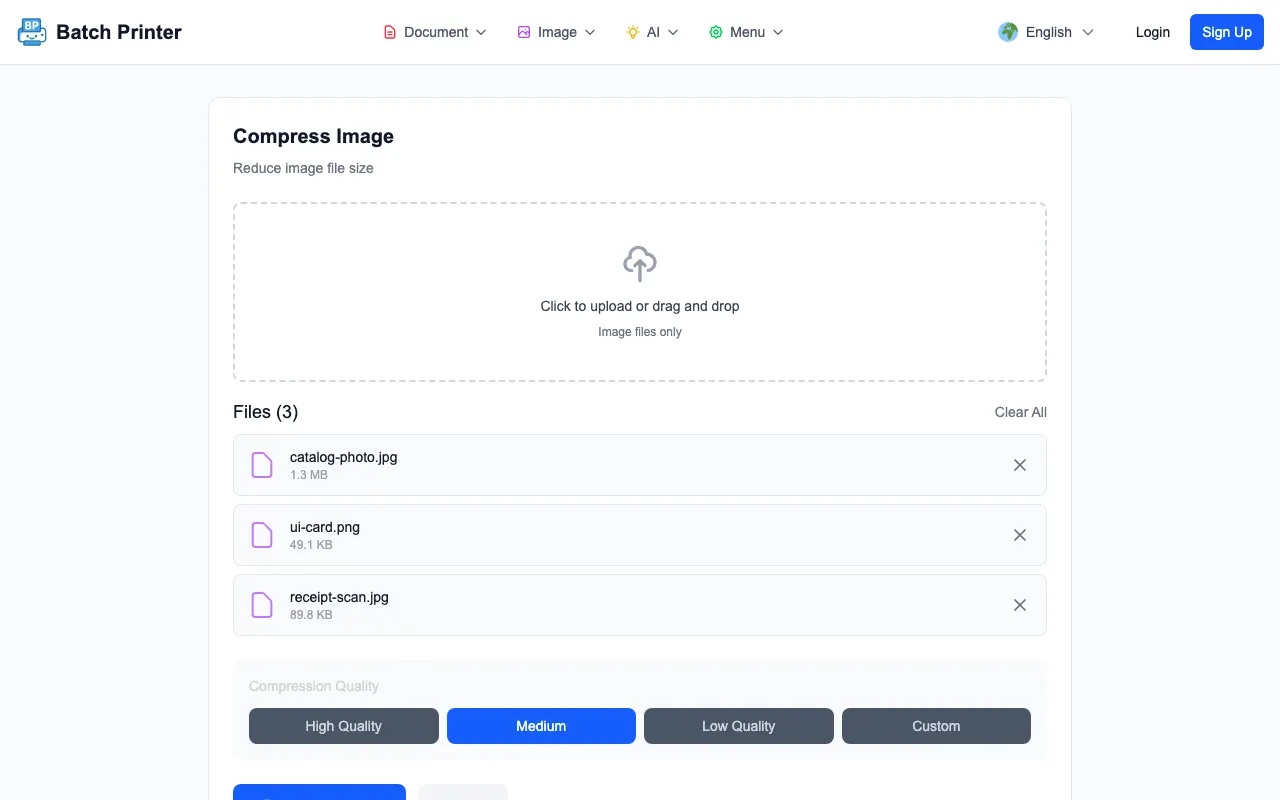Image resolution: width=1280 pixels, height=800 pixels.
Task: Click the 89.8 KB file size
Action: click(x=311, y=615)
